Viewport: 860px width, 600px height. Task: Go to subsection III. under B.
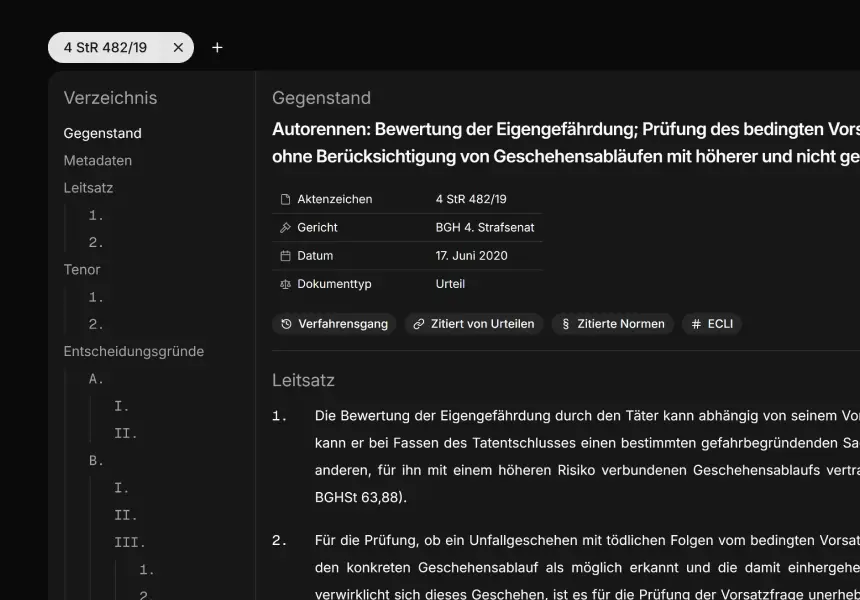[x=129, y=543]
